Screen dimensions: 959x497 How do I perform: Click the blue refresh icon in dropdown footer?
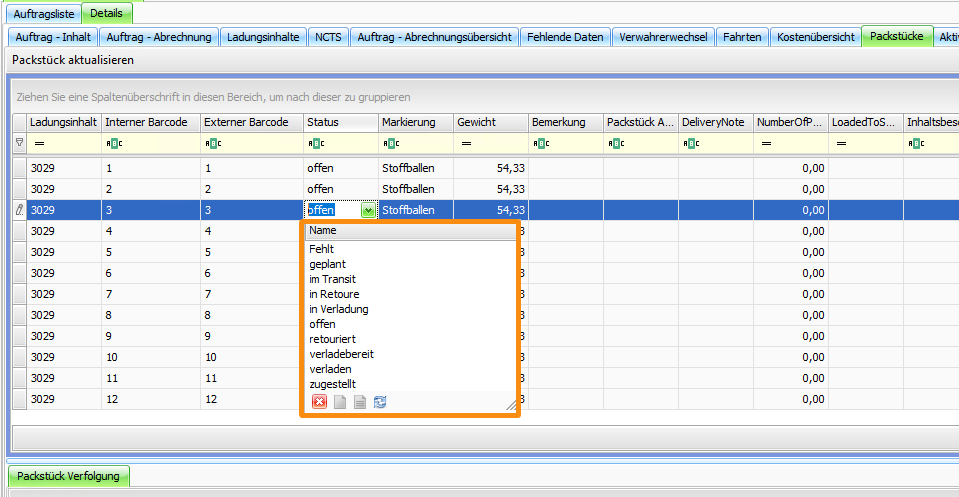[380, 402]
